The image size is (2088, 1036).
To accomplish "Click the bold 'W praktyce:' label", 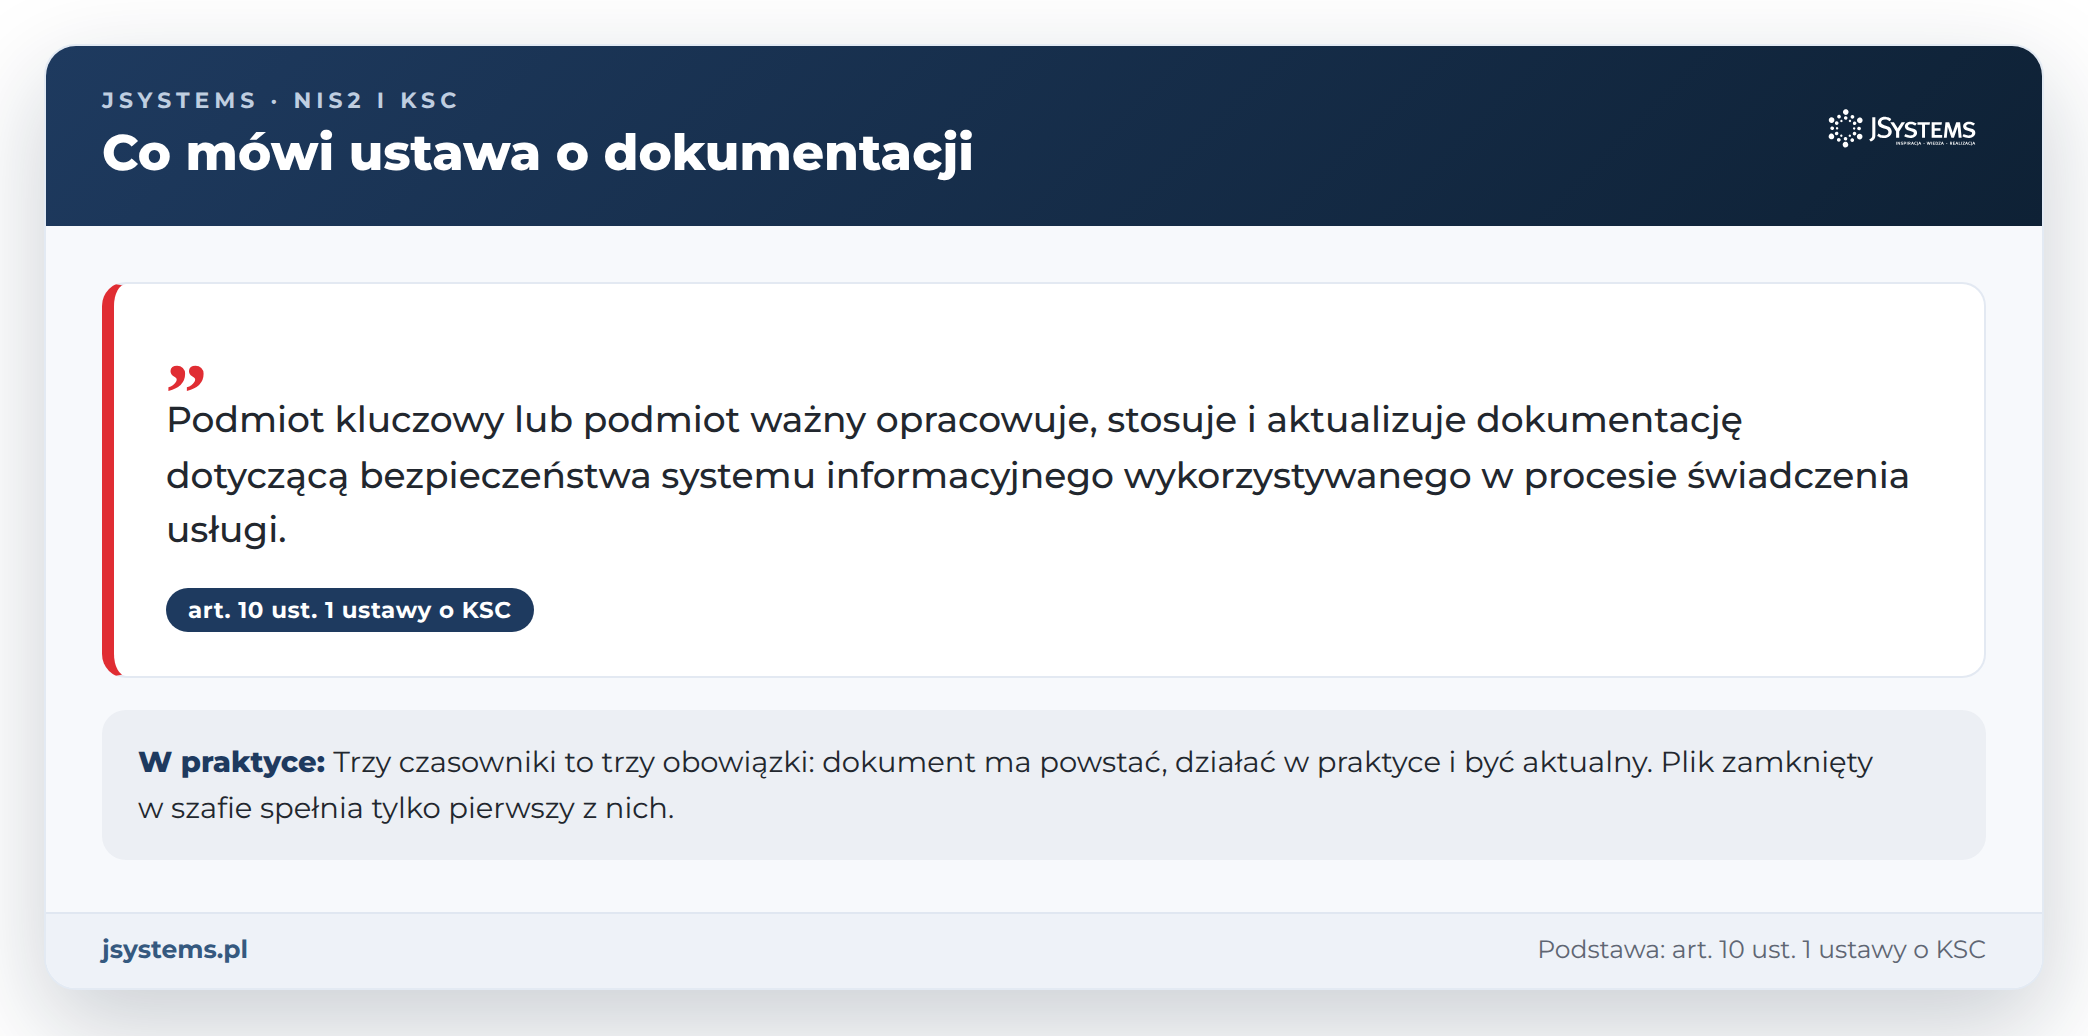I will click(232, 762).
